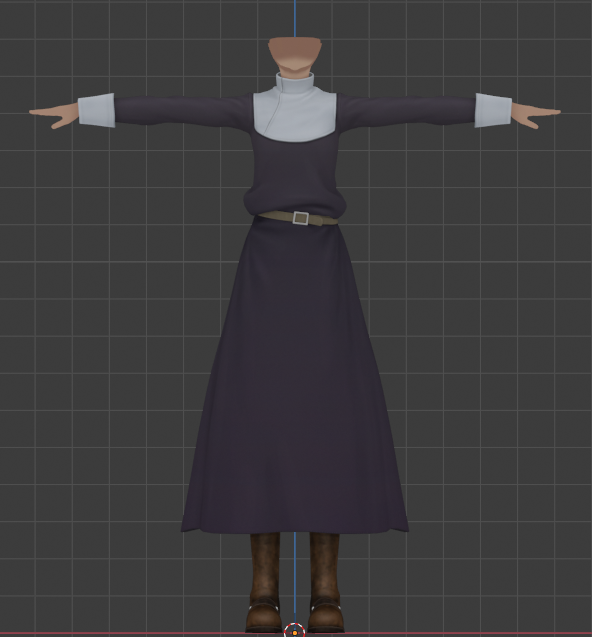Select the red-white 3D cursor ring
This screenshot has height=637, width=592.
tap(295, 630)
